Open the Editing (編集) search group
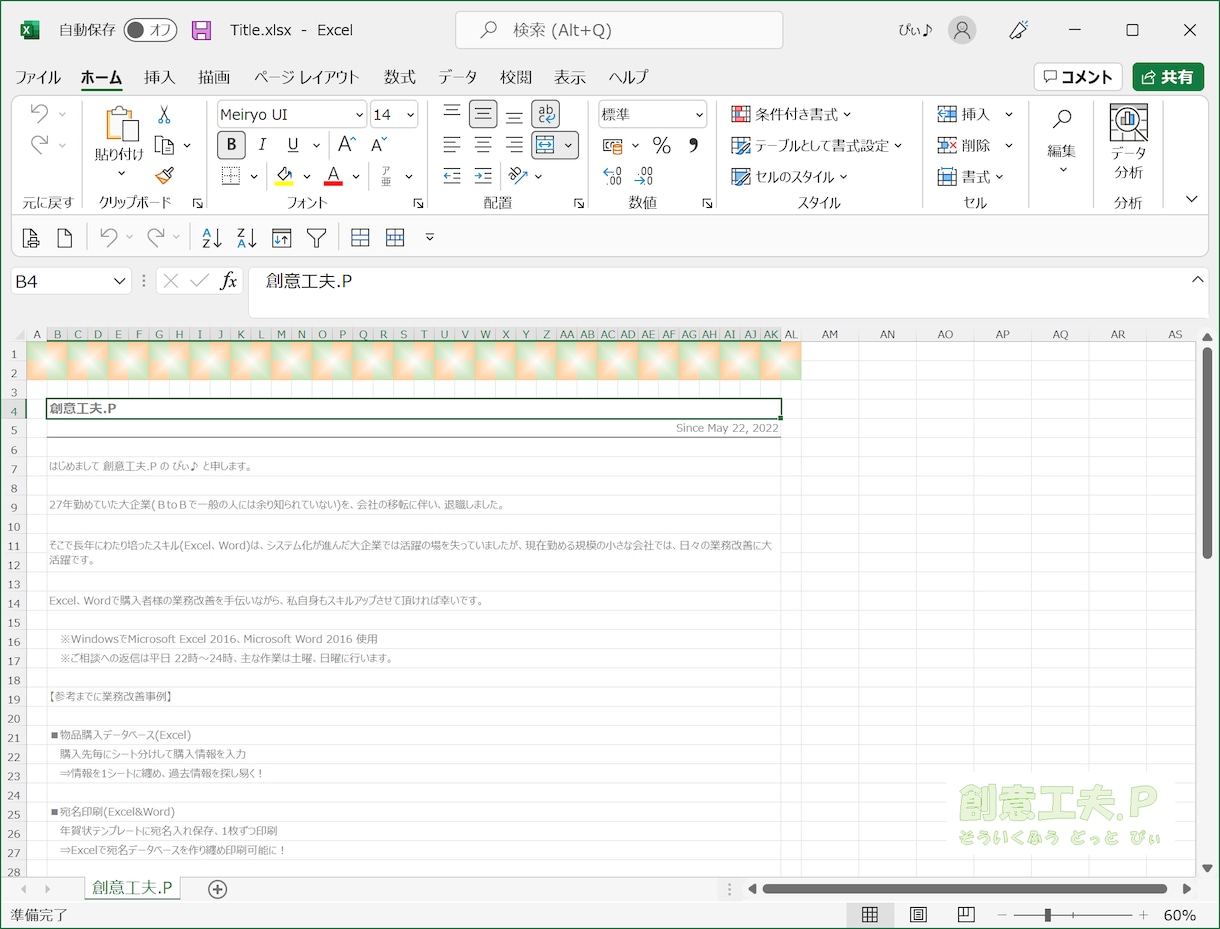The height and width of the screenshot is (929, 1220). [x=1062, y=140]
